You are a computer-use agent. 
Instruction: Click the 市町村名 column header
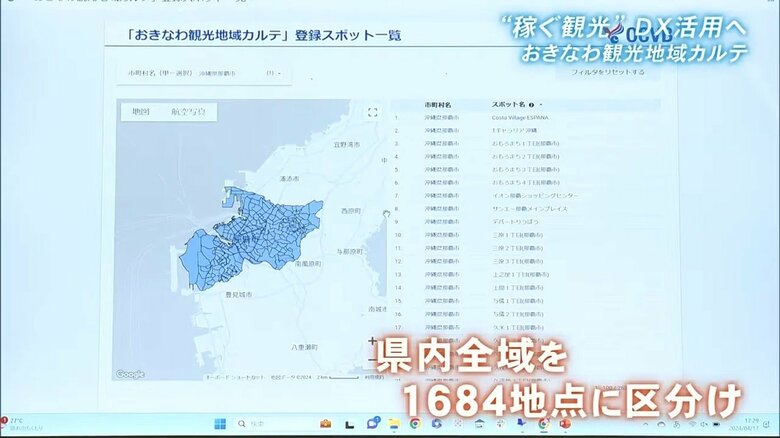click(x=438, y=104)
